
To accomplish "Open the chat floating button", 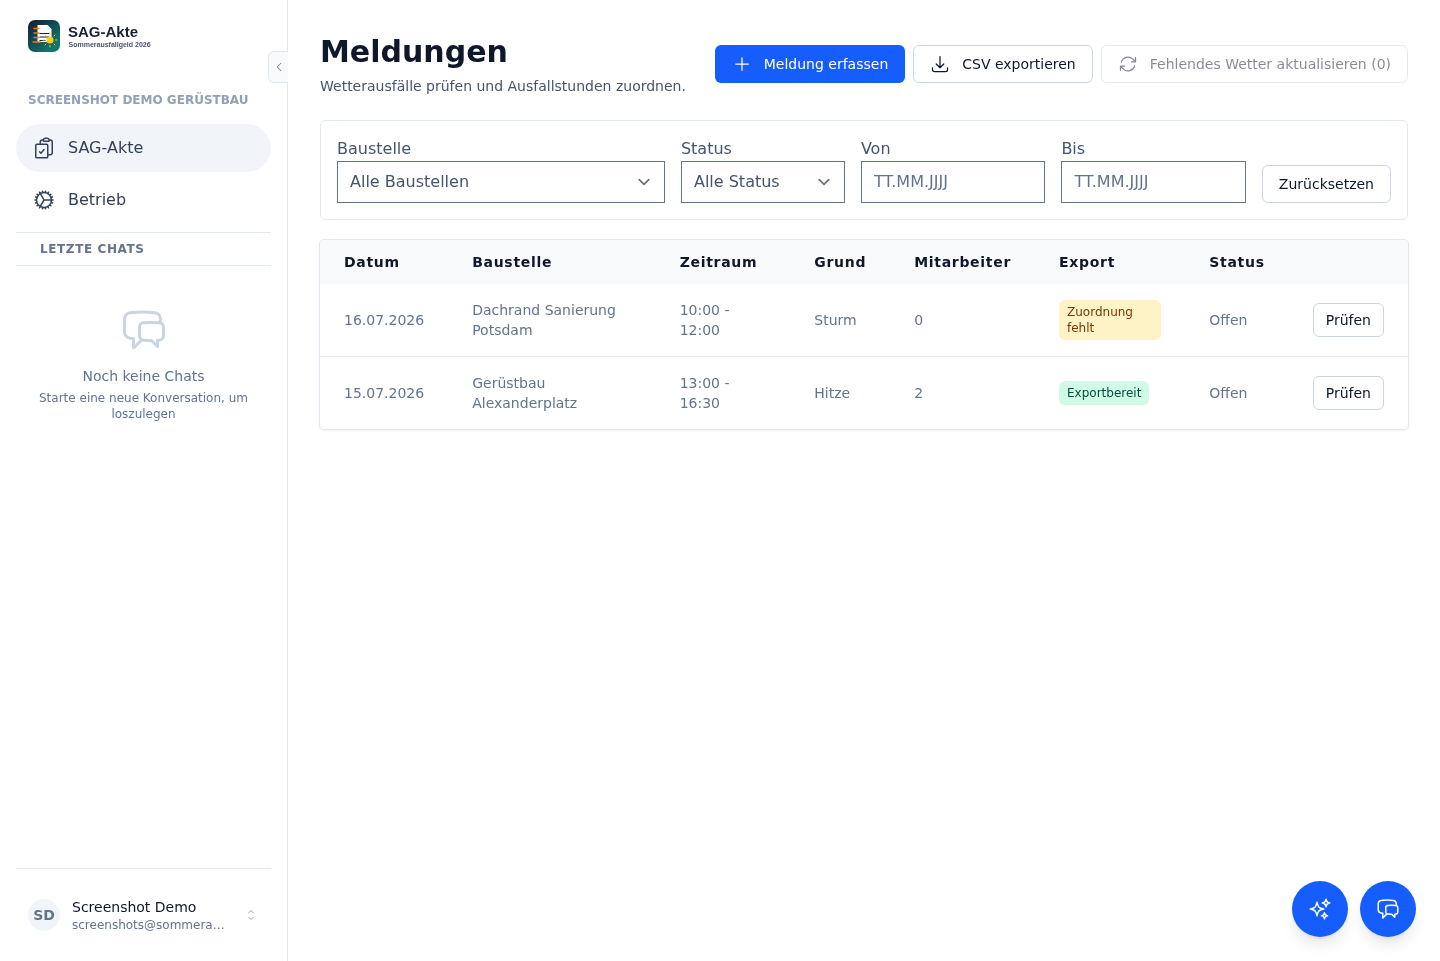I will (1388, 909).
